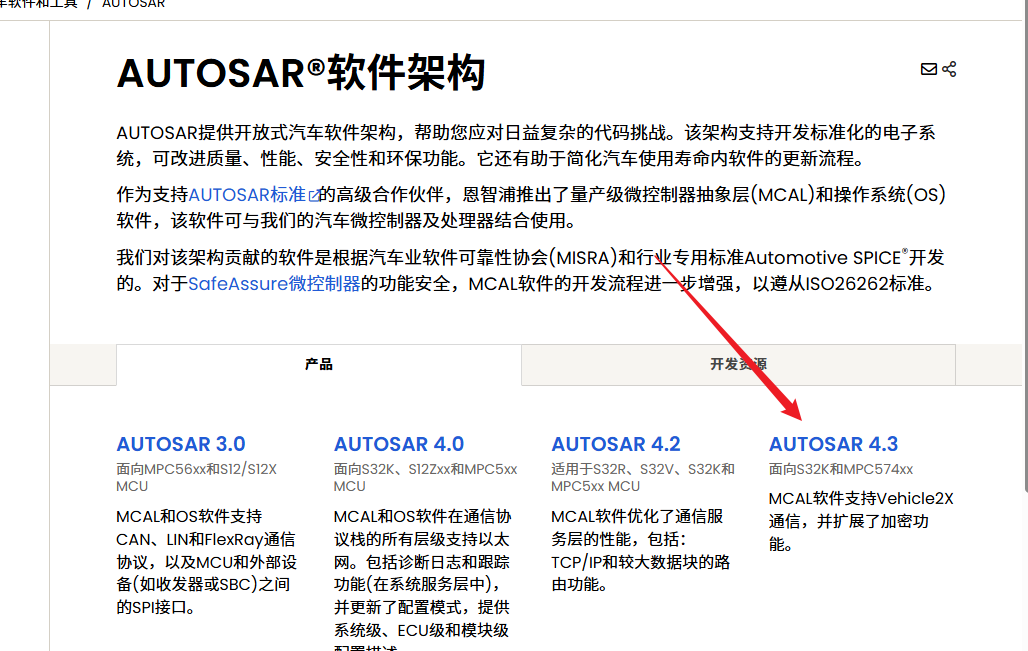1028x651 pixels.
Task: Switch to the 产品 tab
Action: point(318,364)
